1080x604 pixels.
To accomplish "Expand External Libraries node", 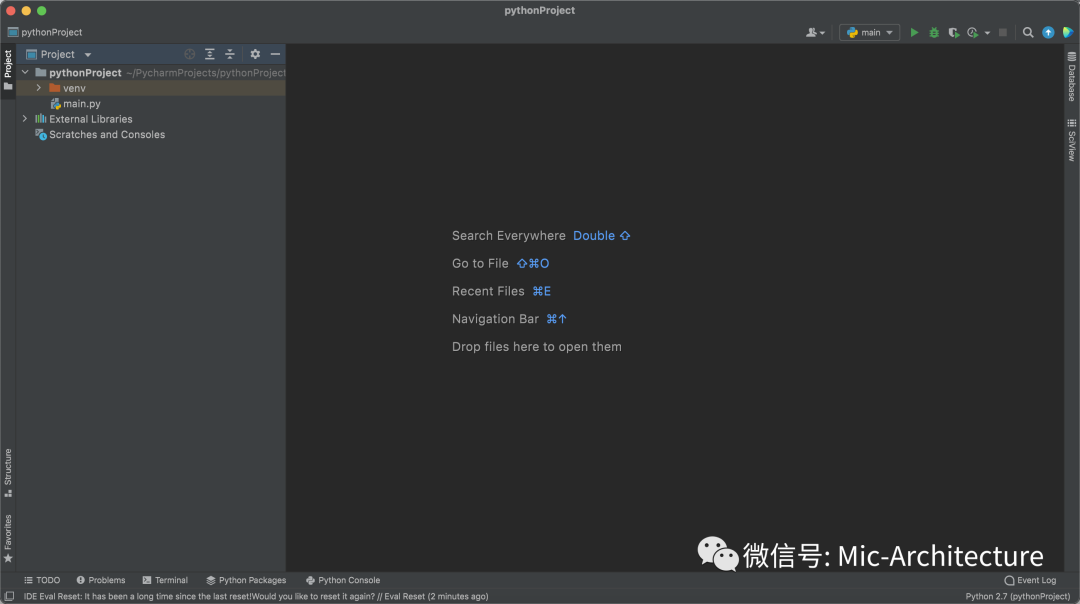I will (25, 119).
